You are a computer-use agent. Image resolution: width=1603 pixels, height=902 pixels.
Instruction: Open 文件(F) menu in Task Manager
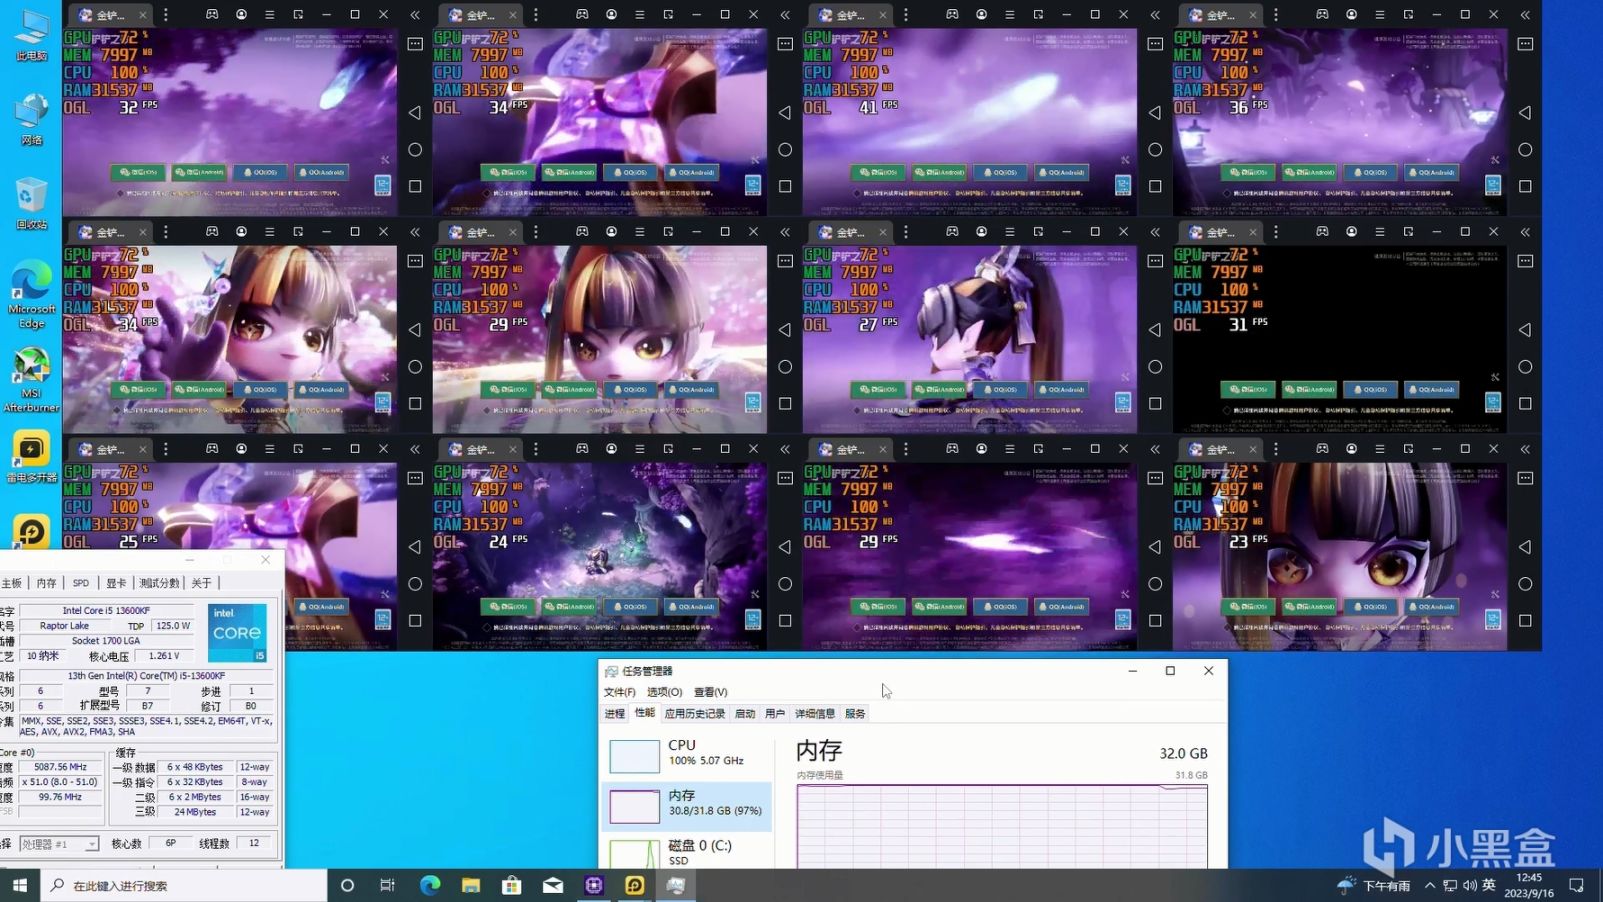619,692
